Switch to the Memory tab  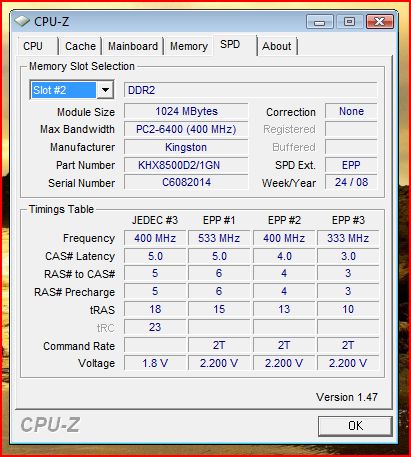(189, 46)
